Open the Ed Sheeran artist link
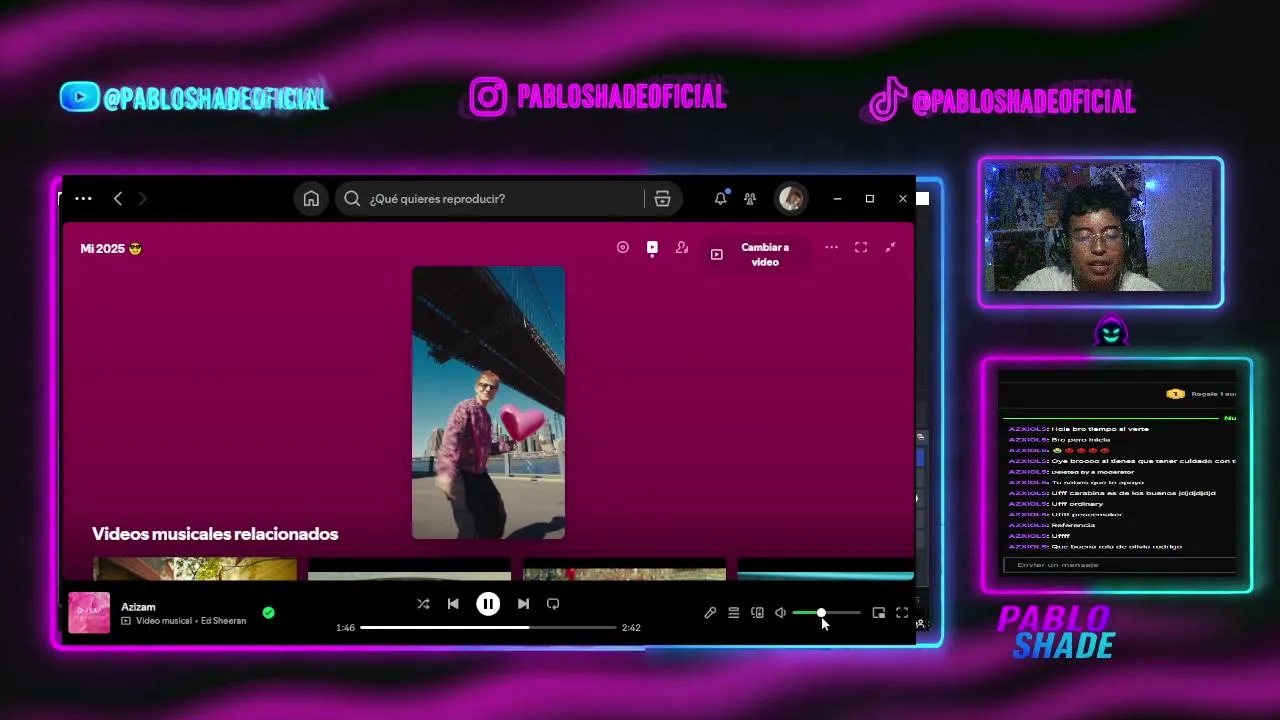The image size is (1280, 720). [x=223, y=621]
